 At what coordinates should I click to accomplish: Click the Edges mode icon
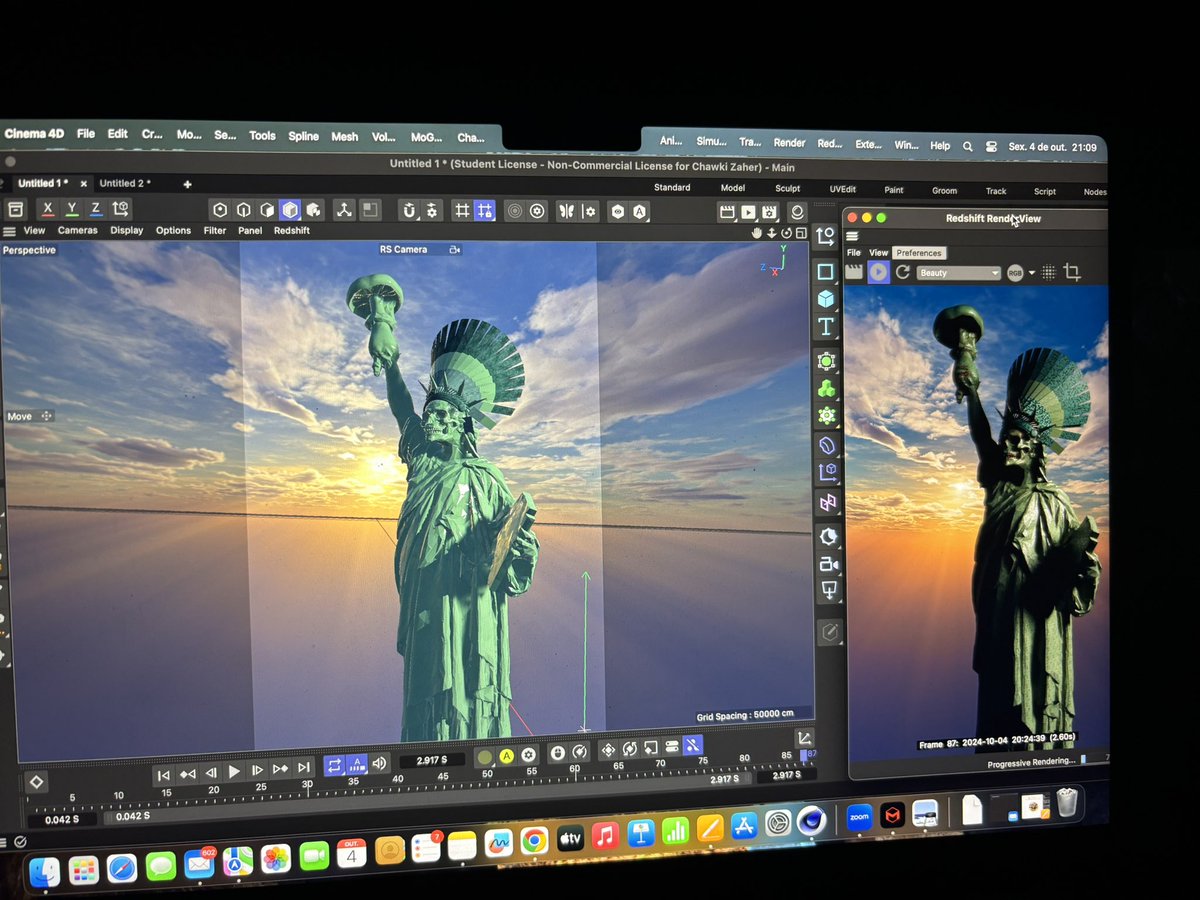point(243,210)
